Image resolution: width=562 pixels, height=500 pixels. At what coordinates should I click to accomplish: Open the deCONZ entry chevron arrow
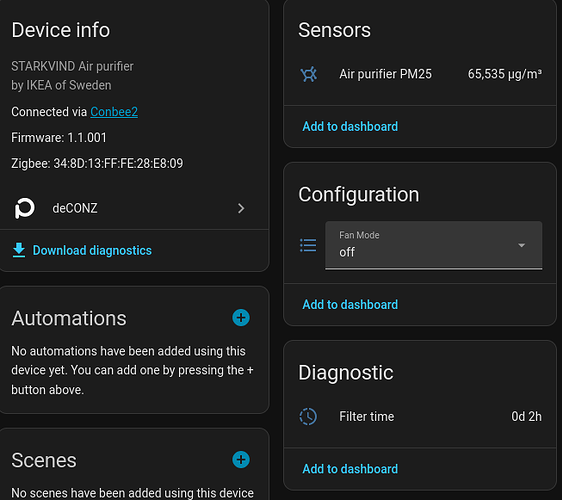pos(241,208)
